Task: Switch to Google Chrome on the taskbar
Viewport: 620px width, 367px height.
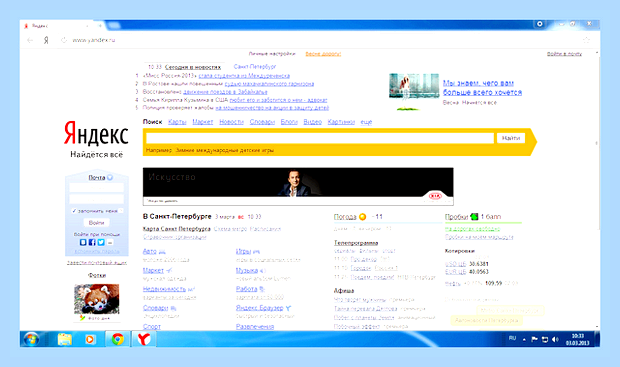Action: click(x=117, y=339)
